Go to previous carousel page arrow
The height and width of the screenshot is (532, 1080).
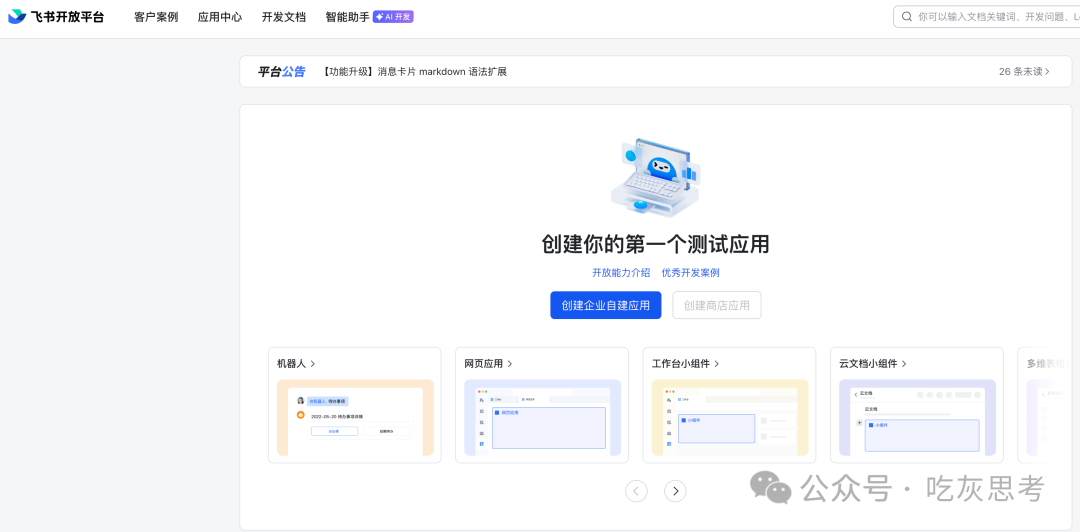click(636, 491)
